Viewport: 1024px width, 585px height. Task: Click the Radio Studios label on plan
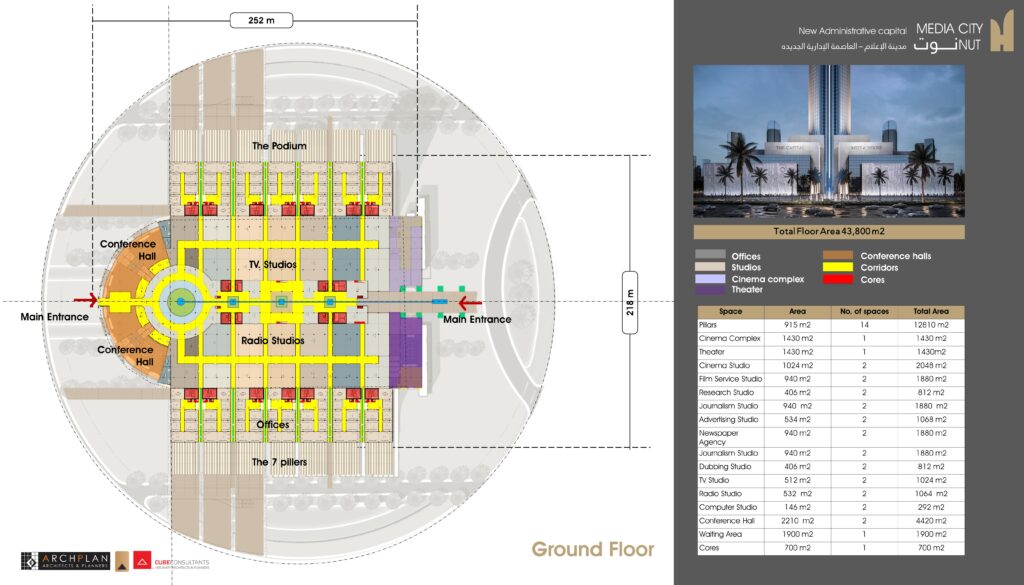pos(273,340)
